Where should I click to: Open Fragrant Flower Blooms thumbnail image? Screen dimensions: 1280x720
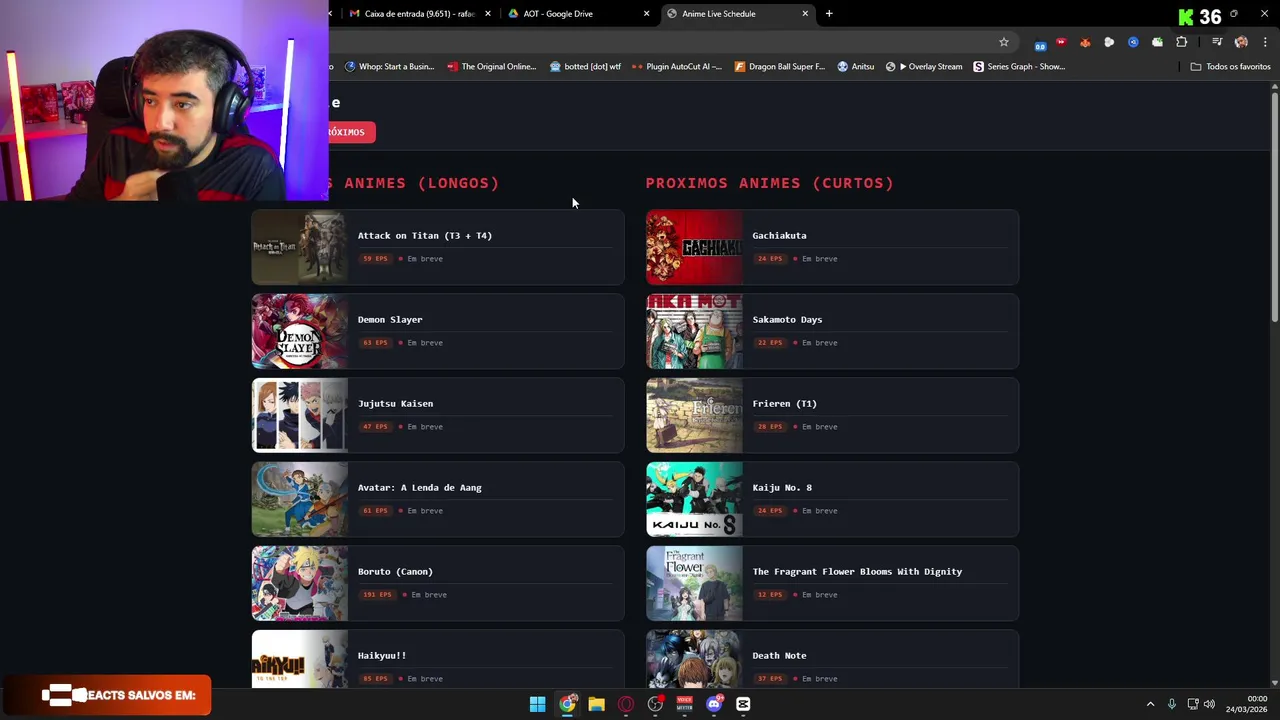pos(694,583)
